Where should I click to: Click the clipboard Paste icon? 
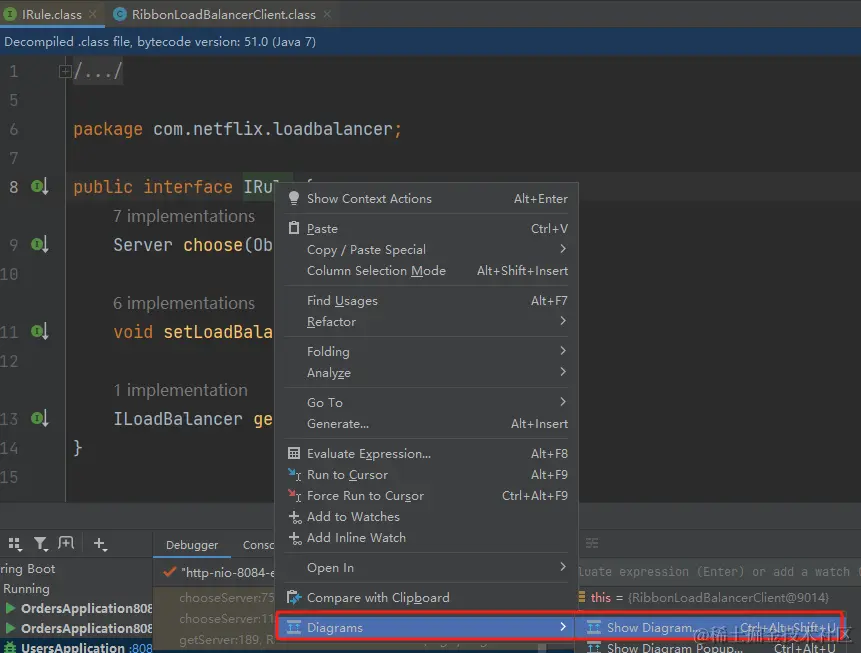[294, 228]
